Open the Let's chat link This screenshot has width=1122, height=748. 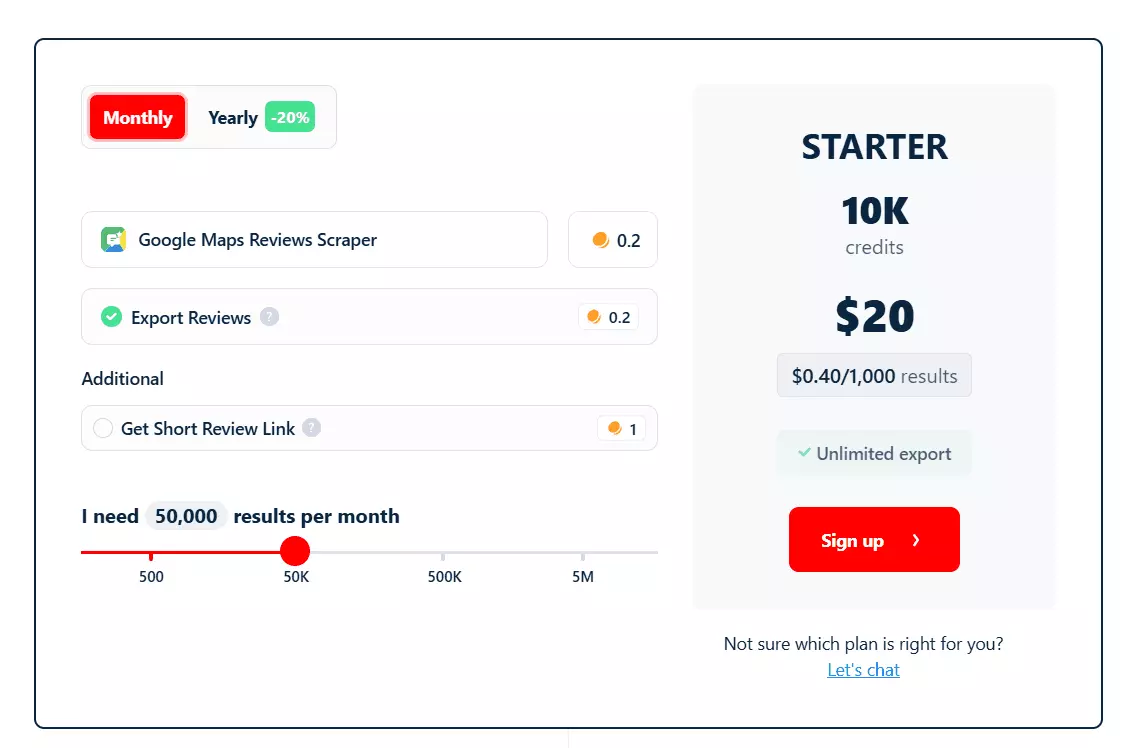[863, 669]
